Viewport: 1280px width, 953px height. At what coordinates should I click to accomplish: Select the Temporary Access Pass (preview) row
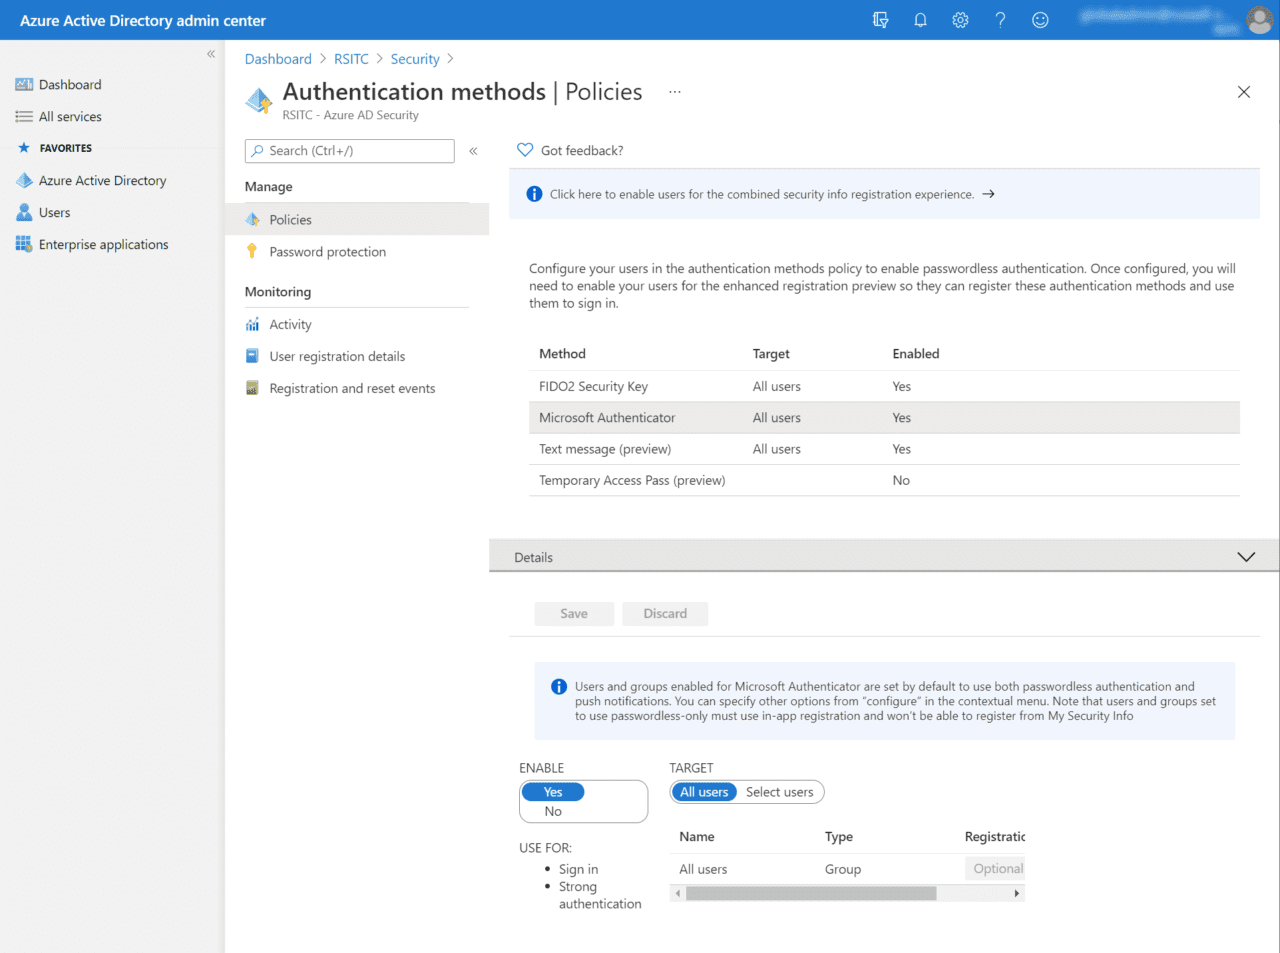coord(884,480)
